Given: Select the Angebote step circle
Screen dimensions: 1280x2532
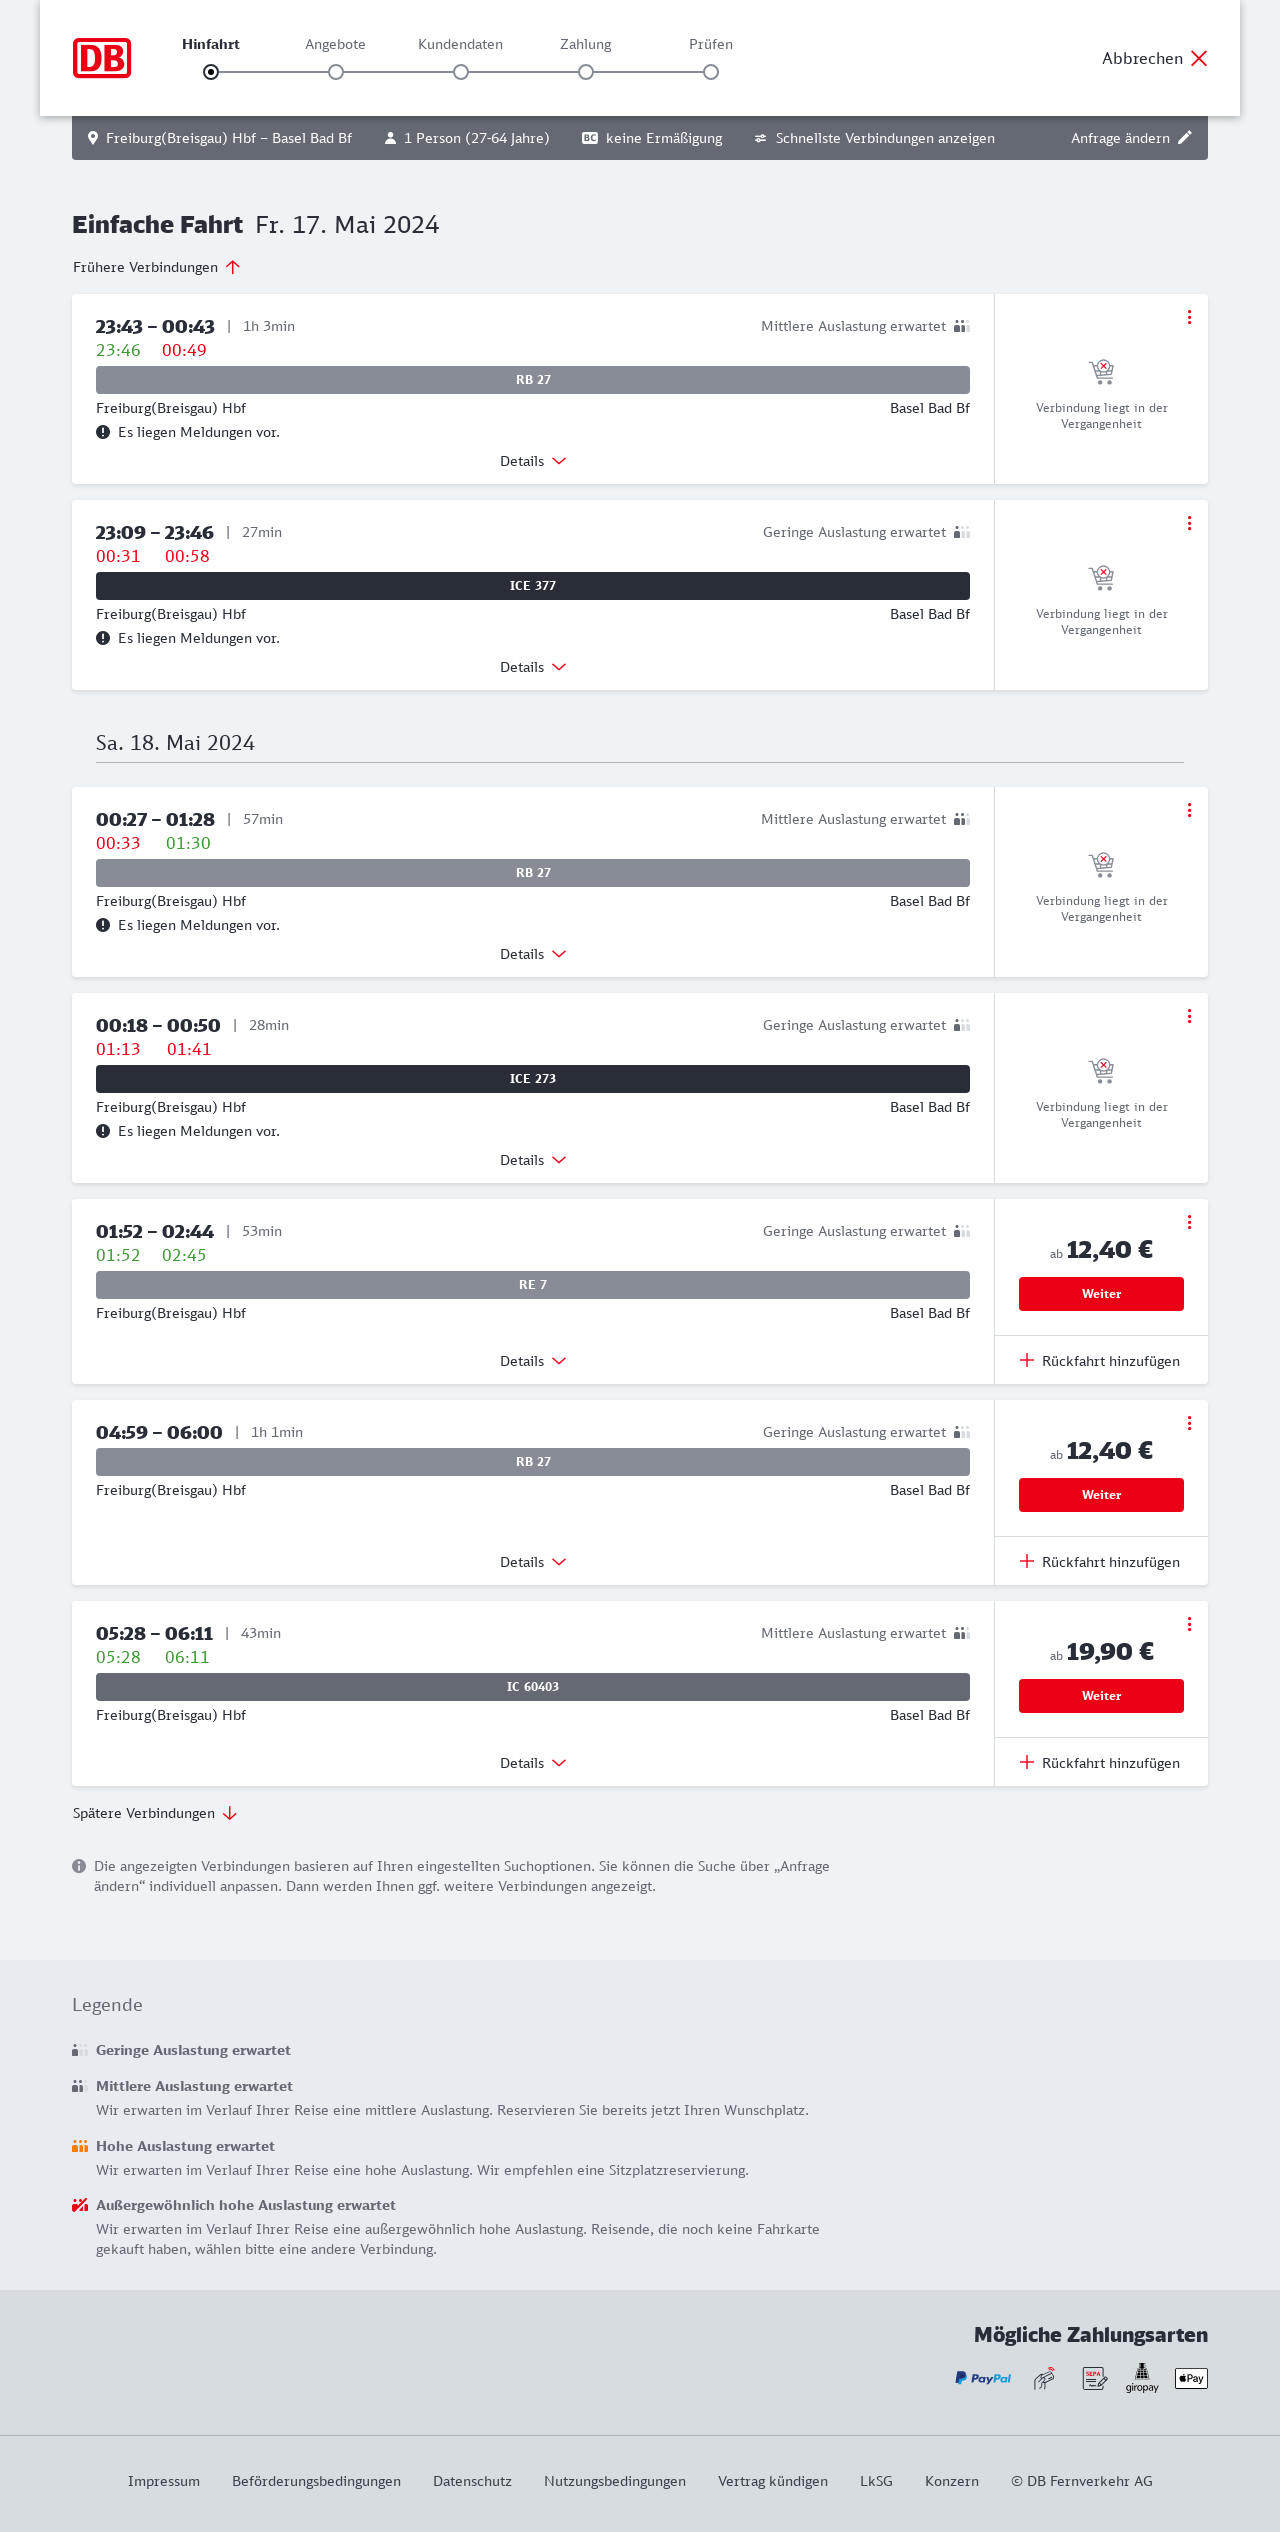Looking at the screenshot, I should click(x=336, y=72).
